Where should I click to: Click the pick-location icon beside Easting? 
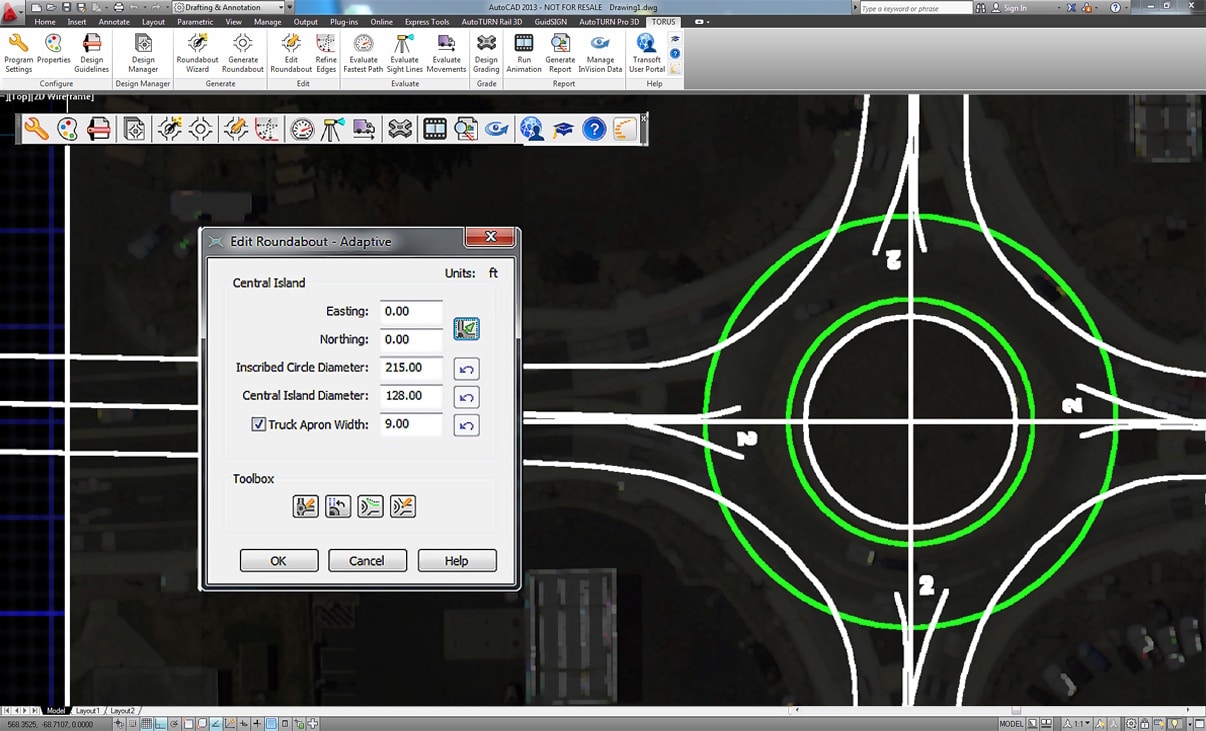466,328
